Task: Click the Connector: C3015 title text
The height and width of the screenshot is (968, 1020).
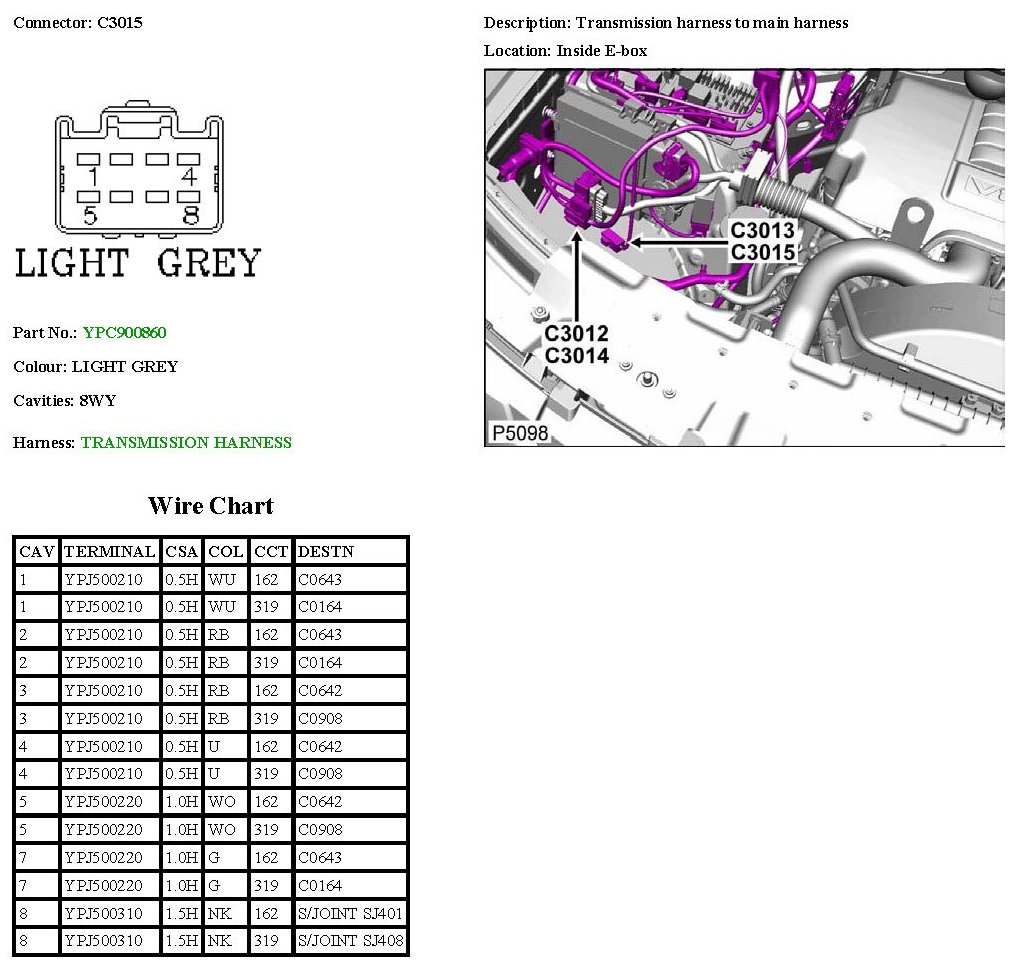Action: click(x=78, y=22)
